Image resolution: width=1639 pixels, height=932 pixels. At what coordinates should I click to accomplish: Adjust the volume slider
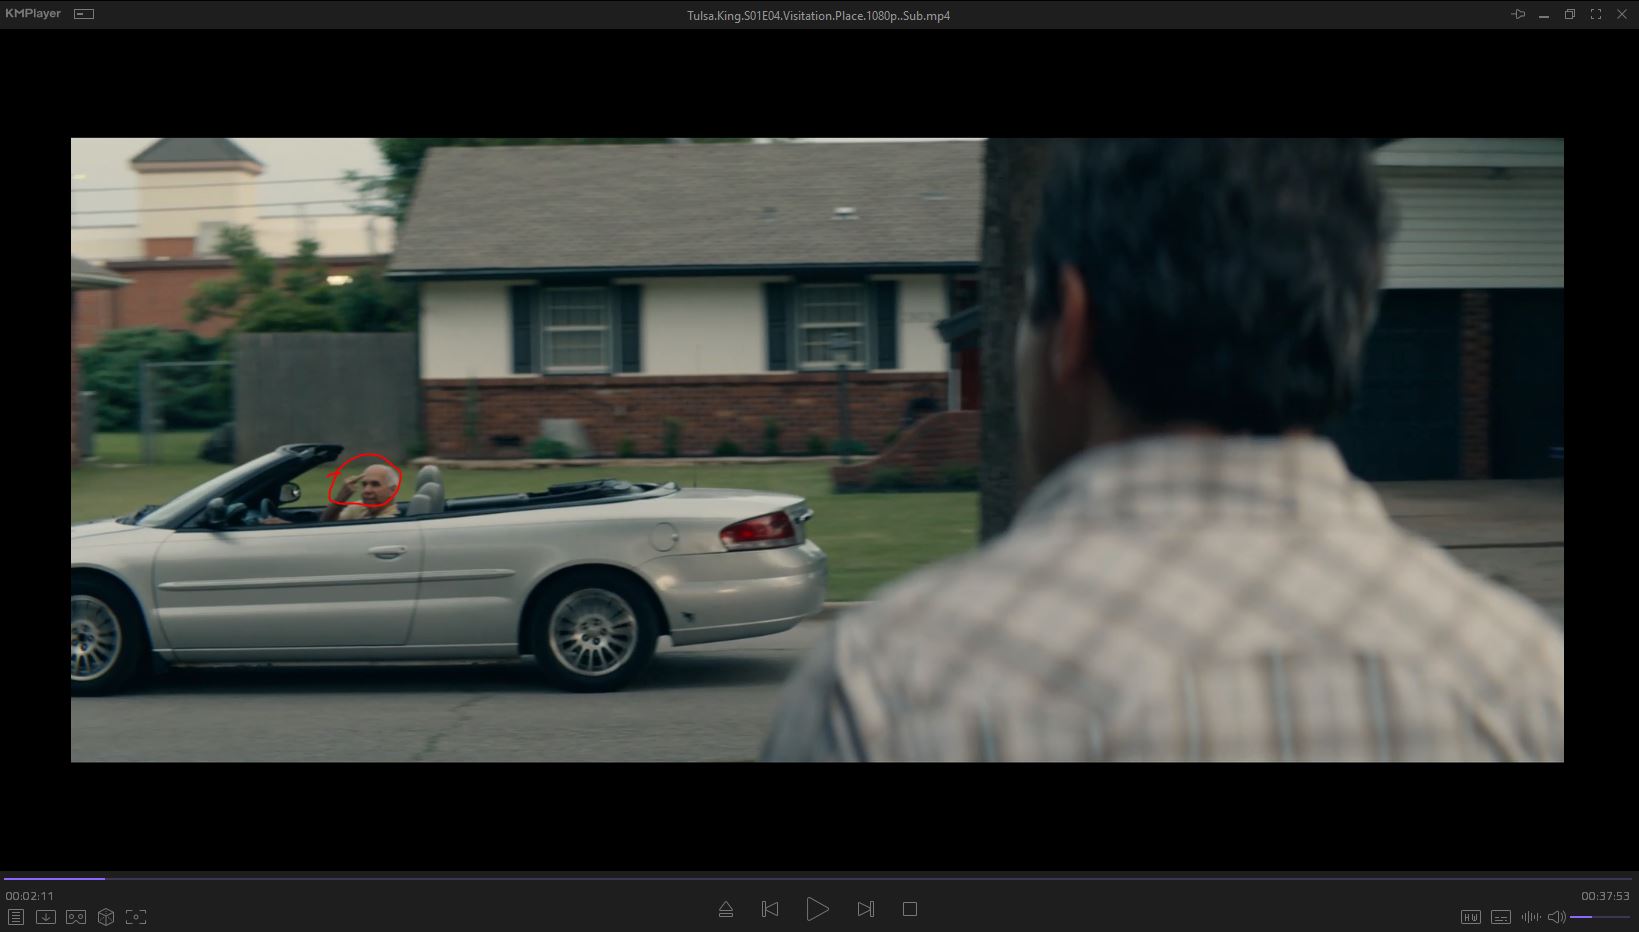[x=1600, y=917]
